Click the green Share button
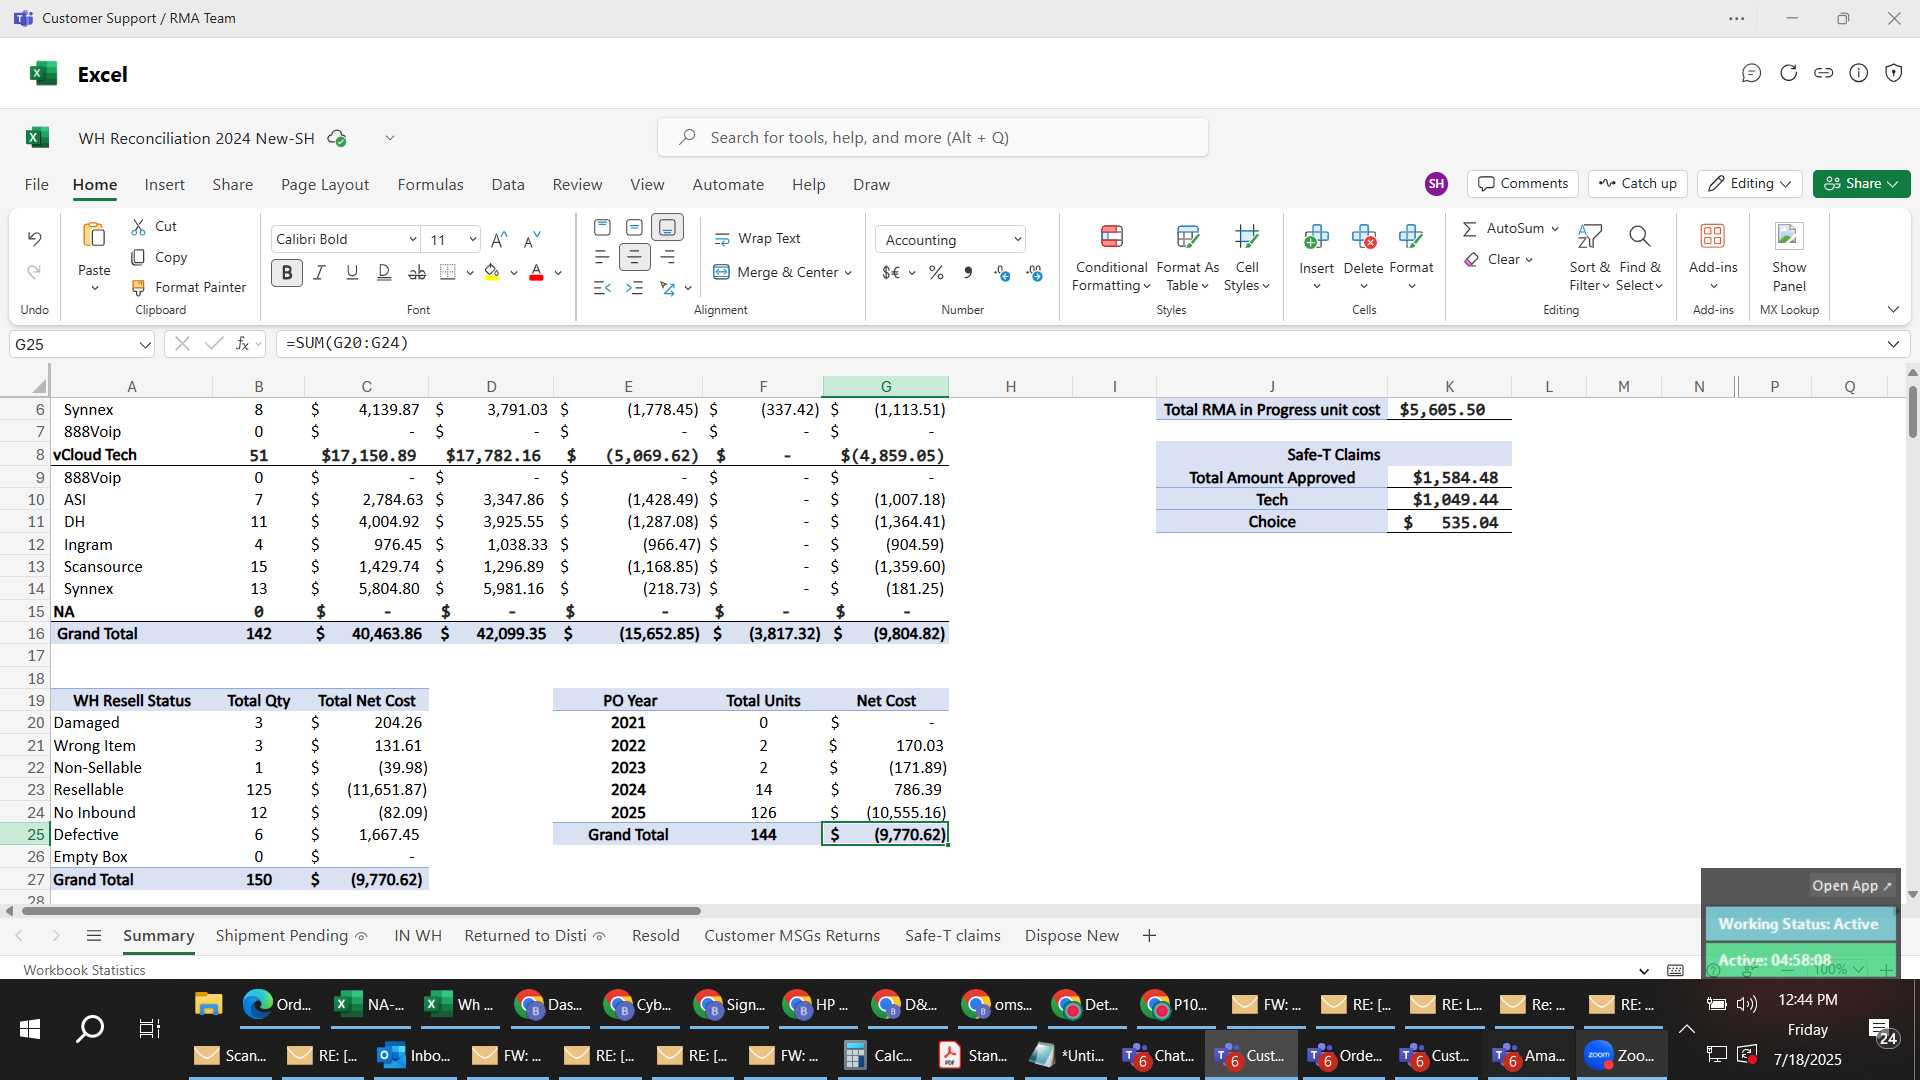 (1861, 184)
